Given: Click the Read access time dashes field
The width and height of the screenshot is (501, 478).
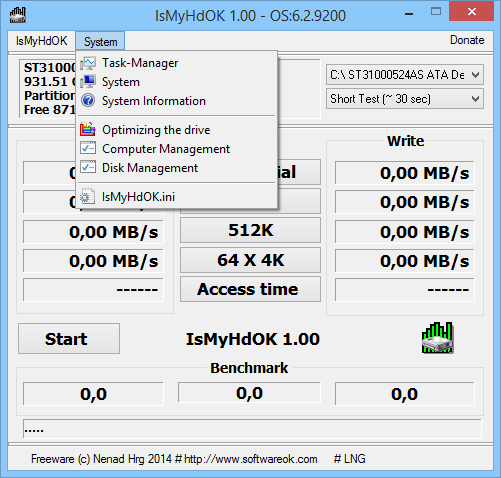Looking at the screenshot, I should [x=93, y=290].
